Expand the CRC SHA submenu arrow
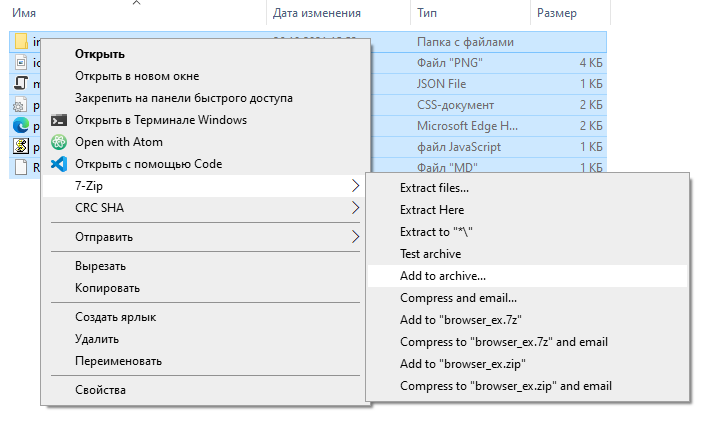The image size is (717, 436). [x=355, y=208]
